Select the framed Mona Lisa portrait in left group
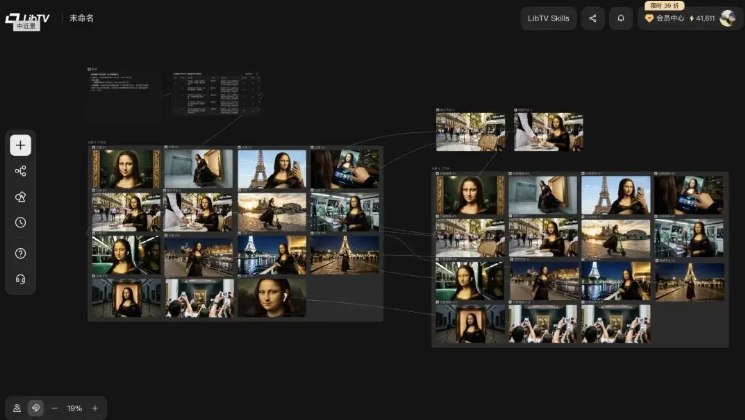Image resolution: width=745 pixels, height=420 pixels. click(126, 169)
